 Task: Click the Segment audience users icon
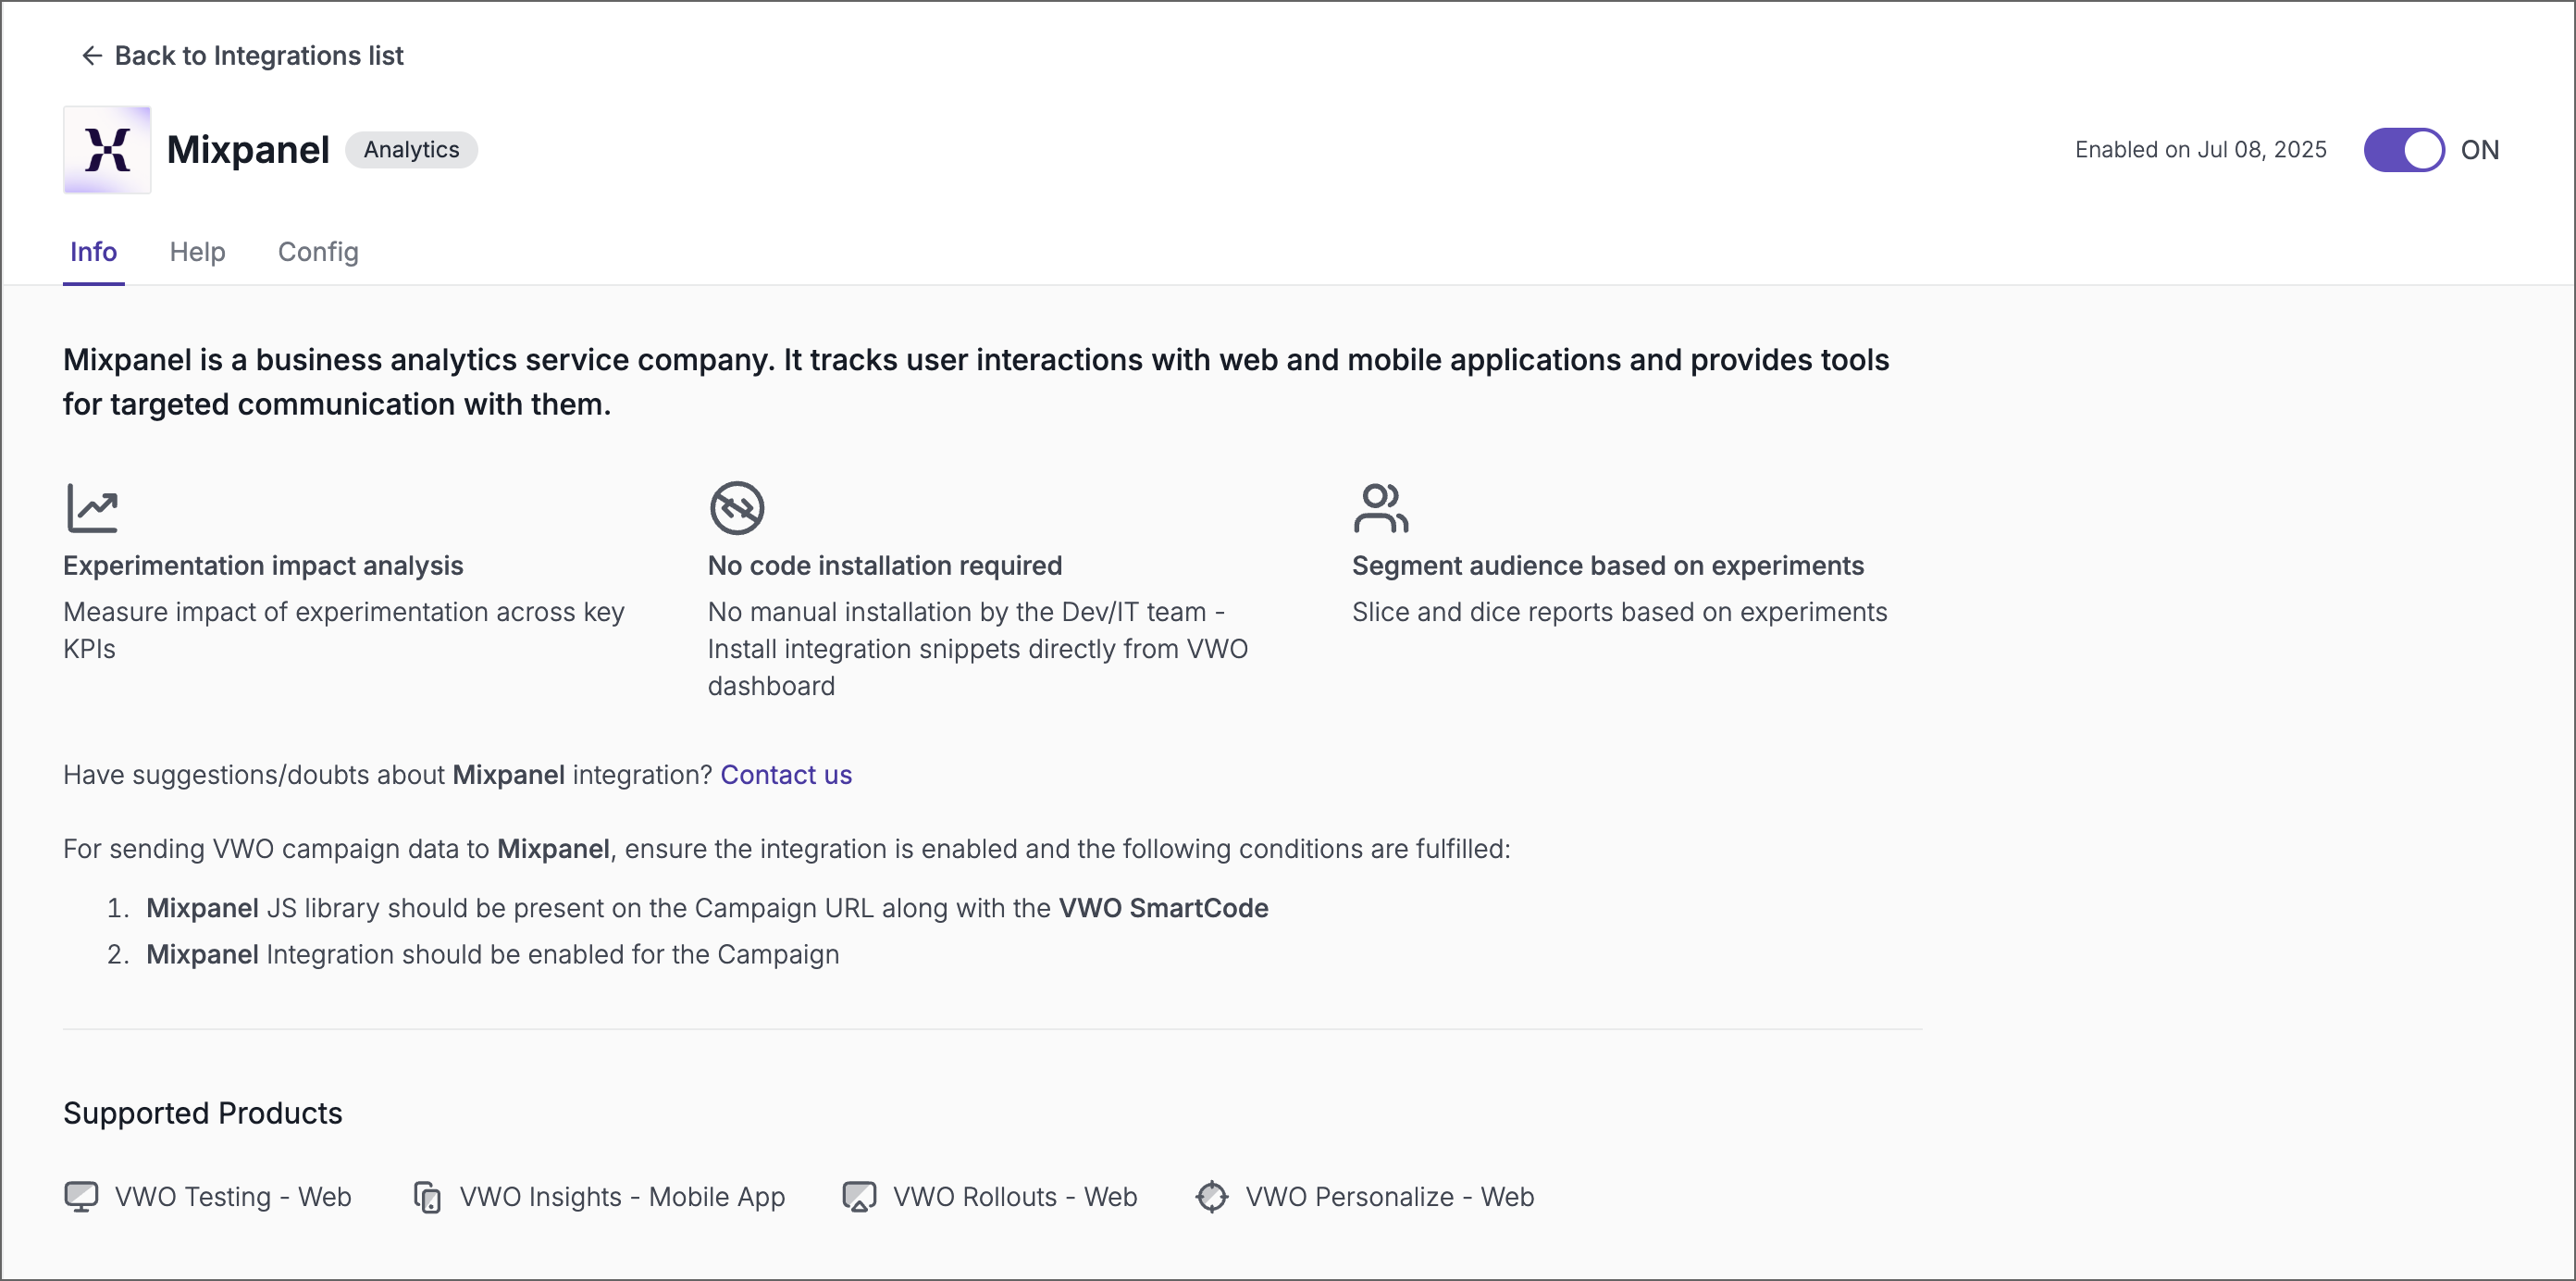tap(1380, 508)
